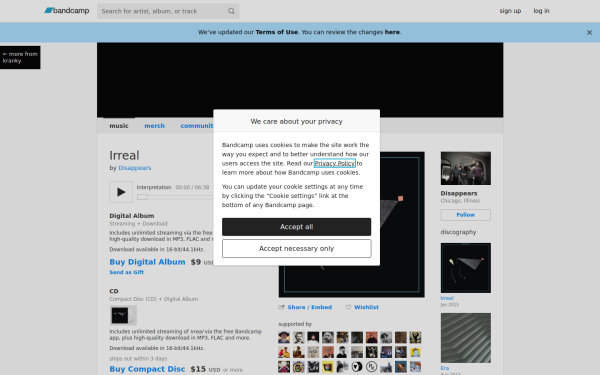Open the Irreal discography cover

(466, 268)
